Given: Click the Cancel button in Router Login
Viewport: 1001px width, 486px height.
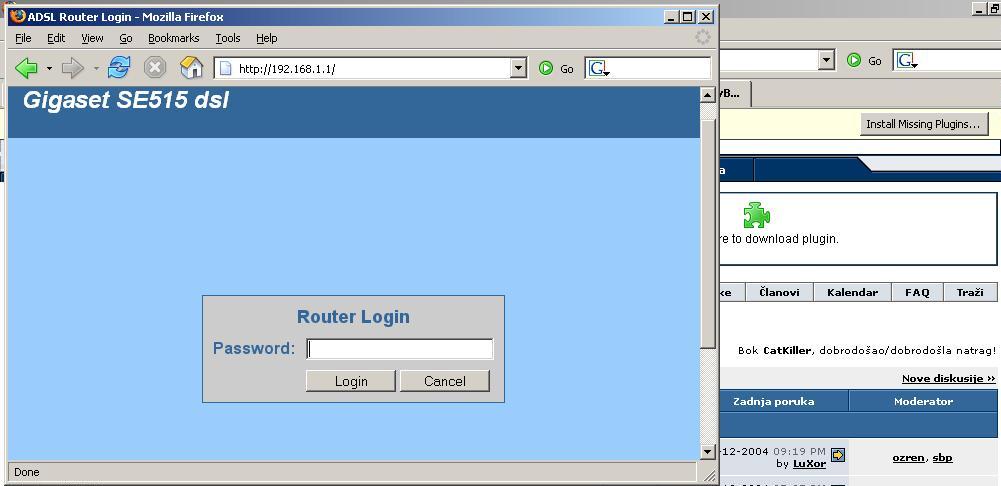Looking at the screenshot, I should (x=444, y=381).
